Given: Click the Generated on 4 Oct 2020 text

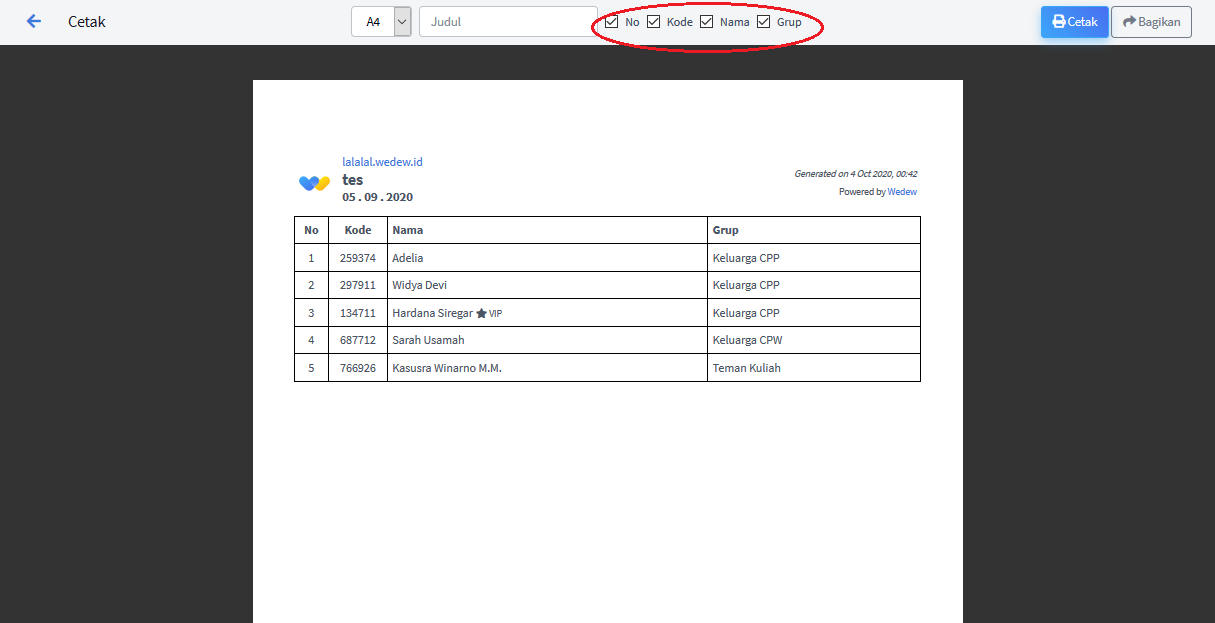Looking at the screenshot, I should pos(855,174).
